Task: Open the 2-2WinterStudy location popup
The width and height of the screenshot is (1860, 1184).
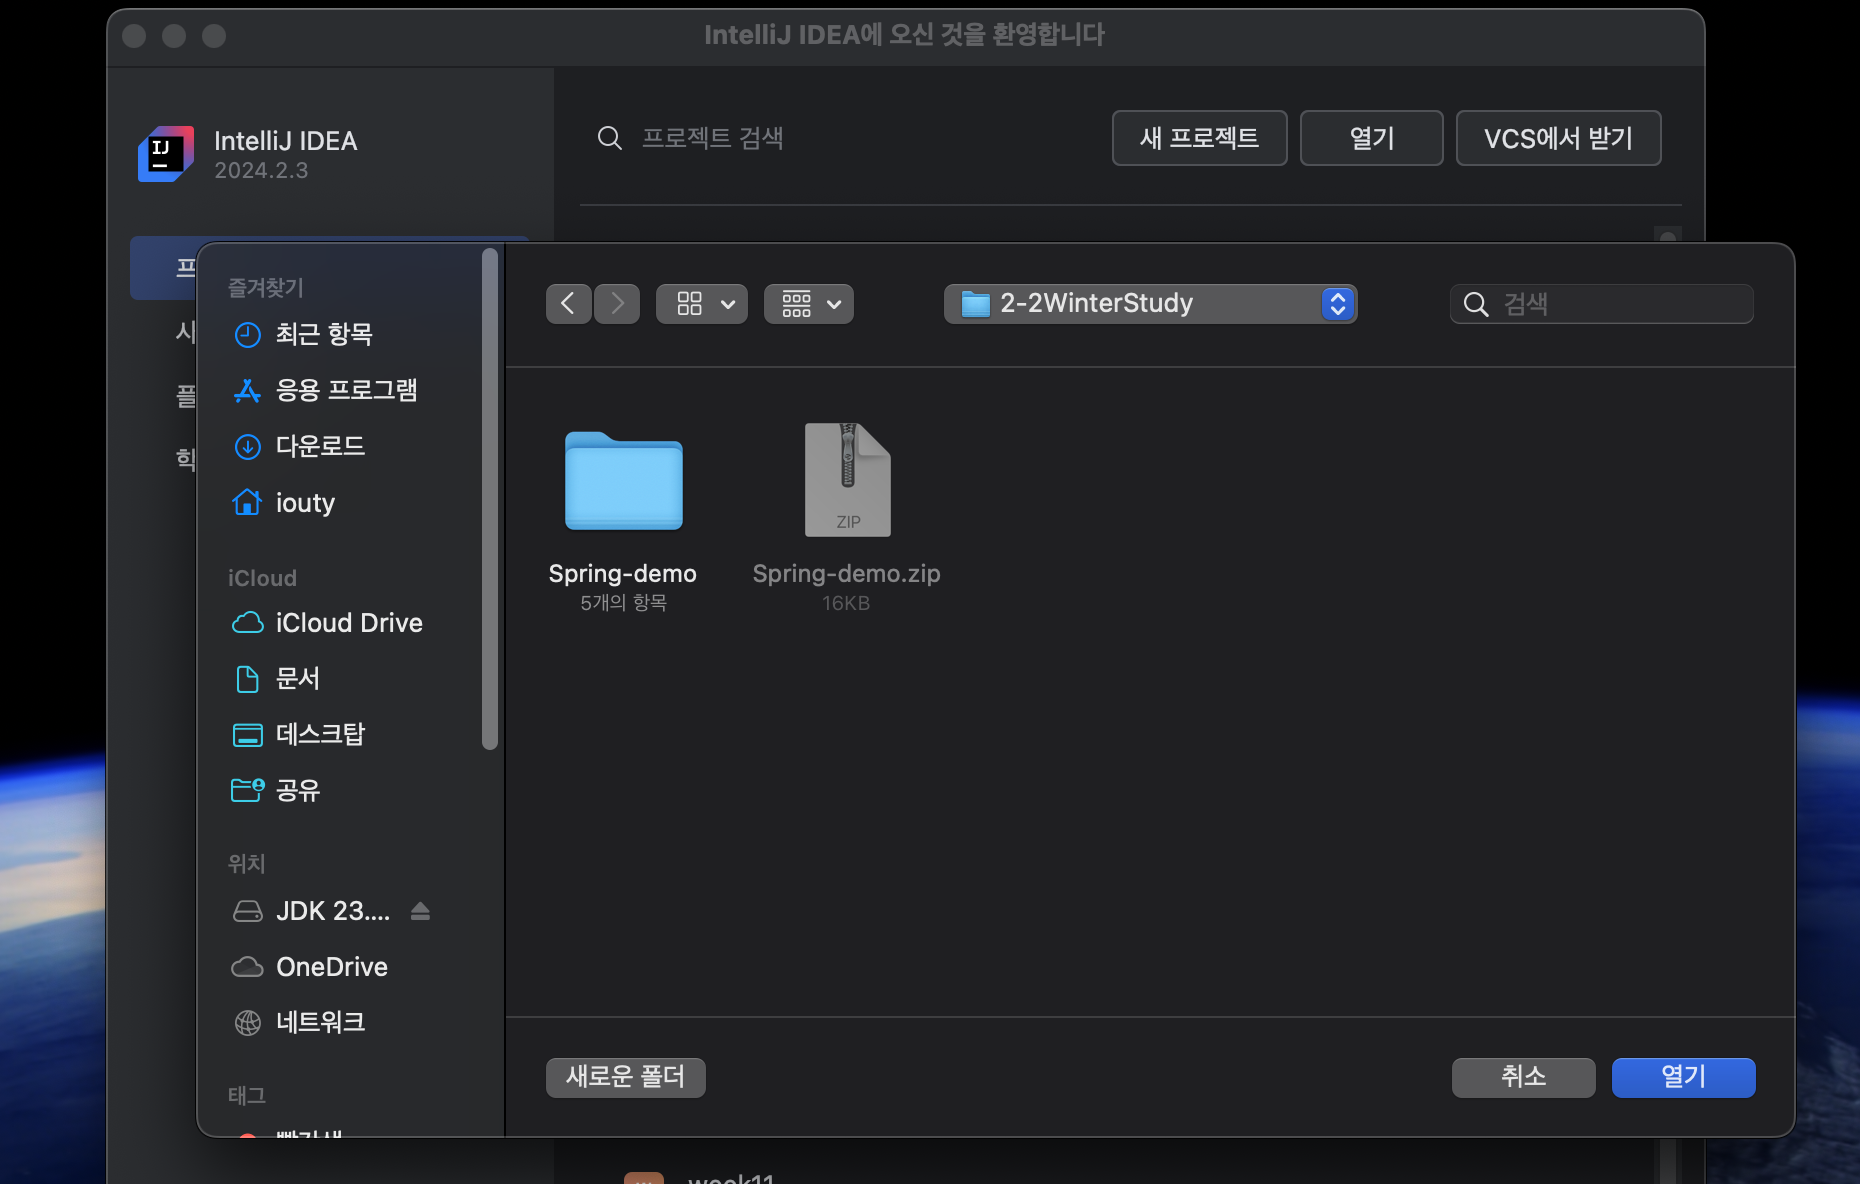Action: tap(1150, 303)
